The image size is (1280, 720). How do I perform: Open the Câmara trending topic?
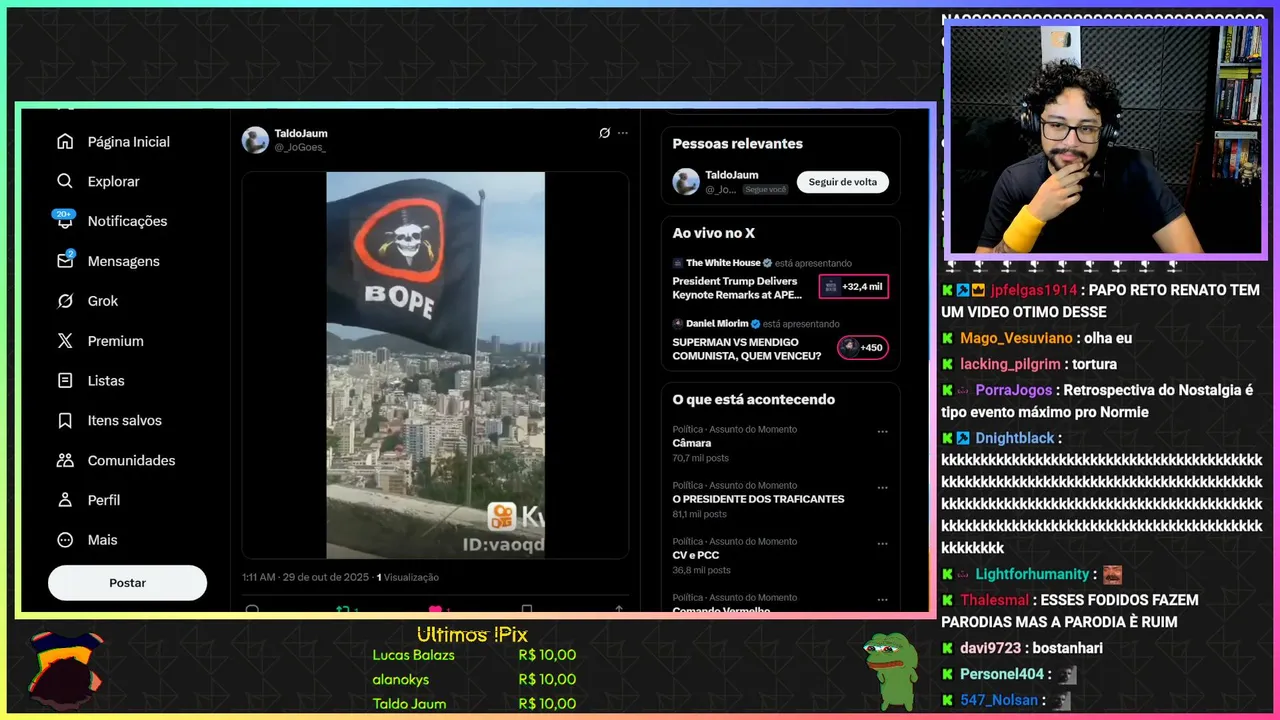click(x=692, y=443)
